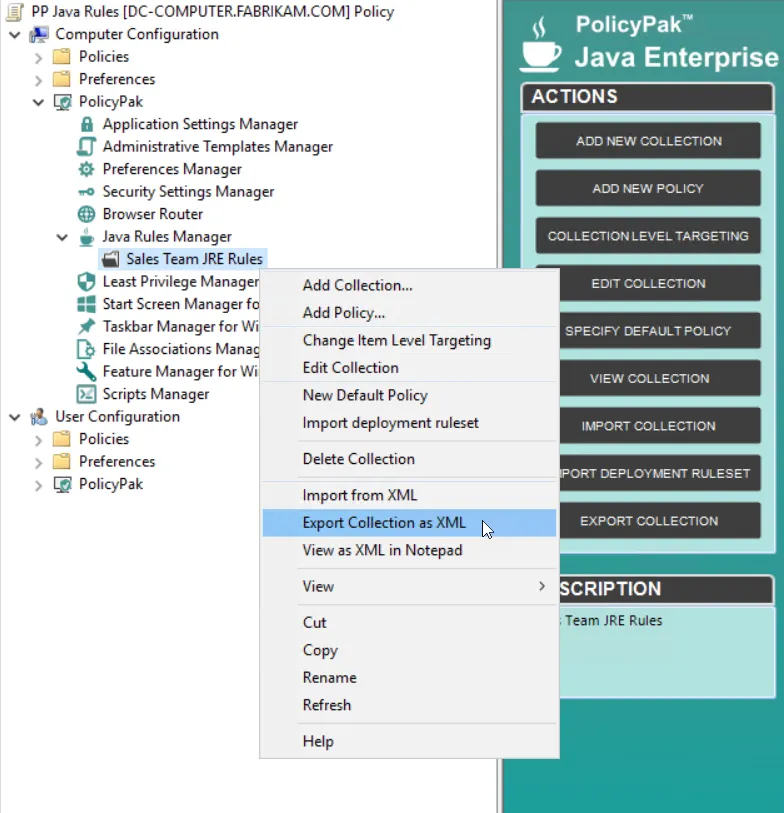The height and width of the screenshot is (813, 784).
Task: Click IMPORT DEPLOYMENT RULESET action button
Action: [x=660, y=473]
